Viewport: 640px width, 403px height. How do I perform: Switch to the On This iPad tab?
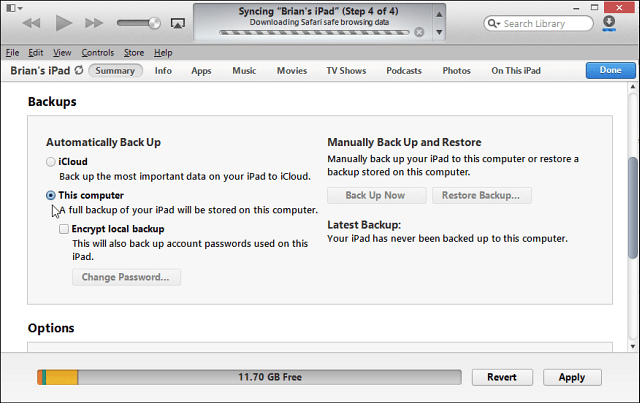pyautogui.click(x=516, y=71)
